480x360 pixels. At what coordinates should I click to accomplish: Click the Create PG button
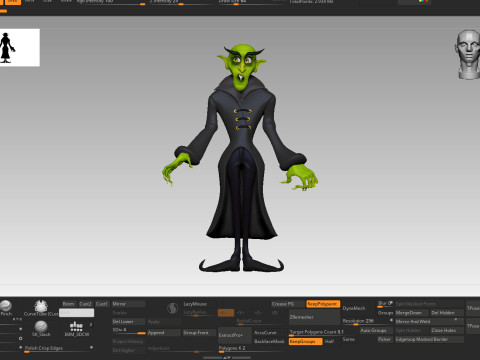[x=287, y=304]
